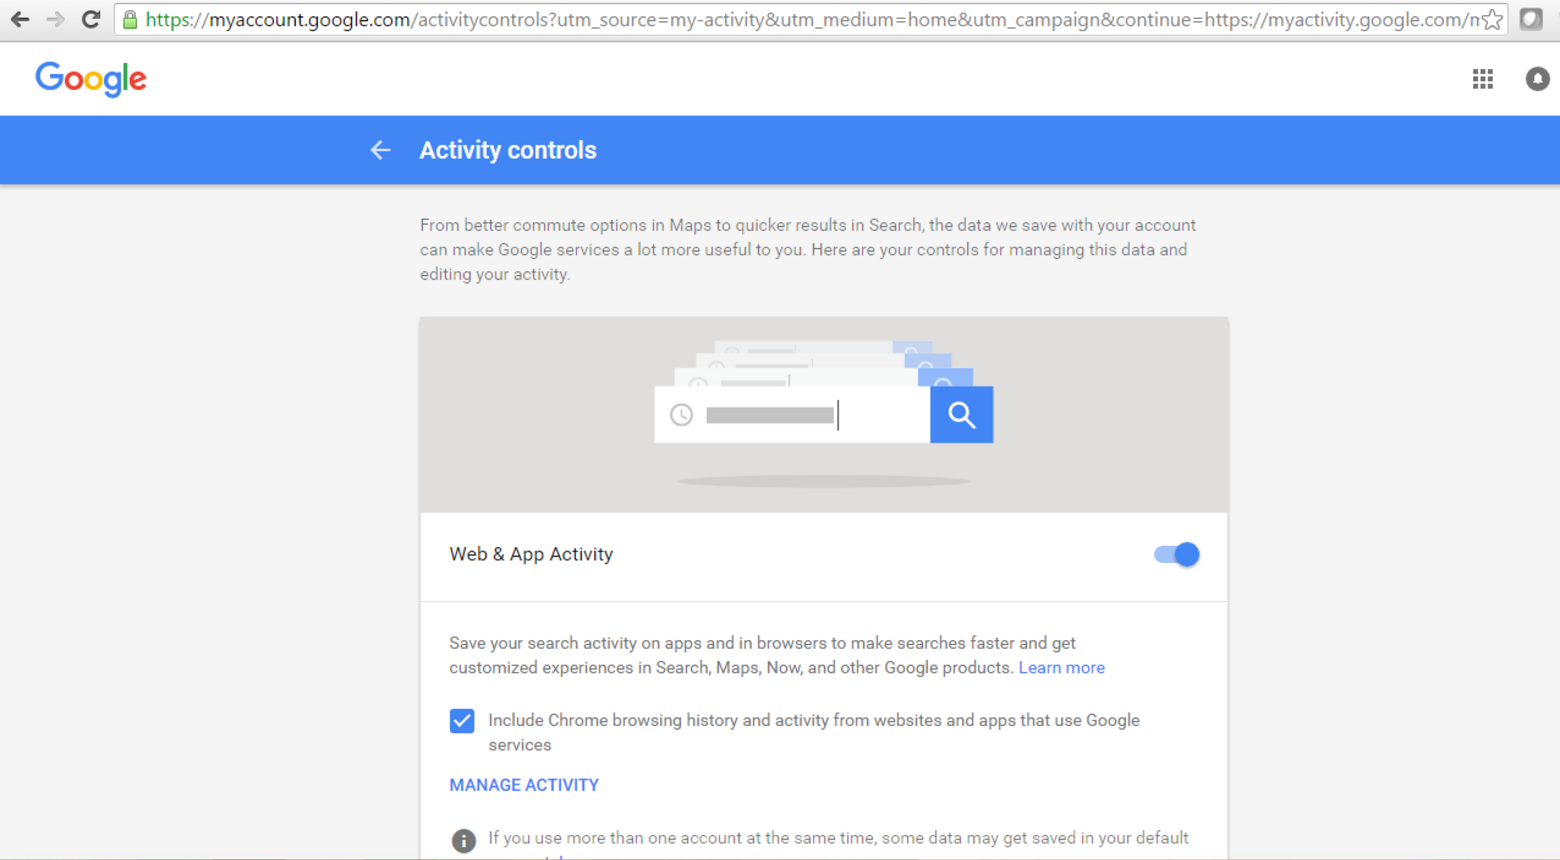Click the clock icon in the search illustration
The width and height of the screenshot is (1560, 860).
pos(681,415)
